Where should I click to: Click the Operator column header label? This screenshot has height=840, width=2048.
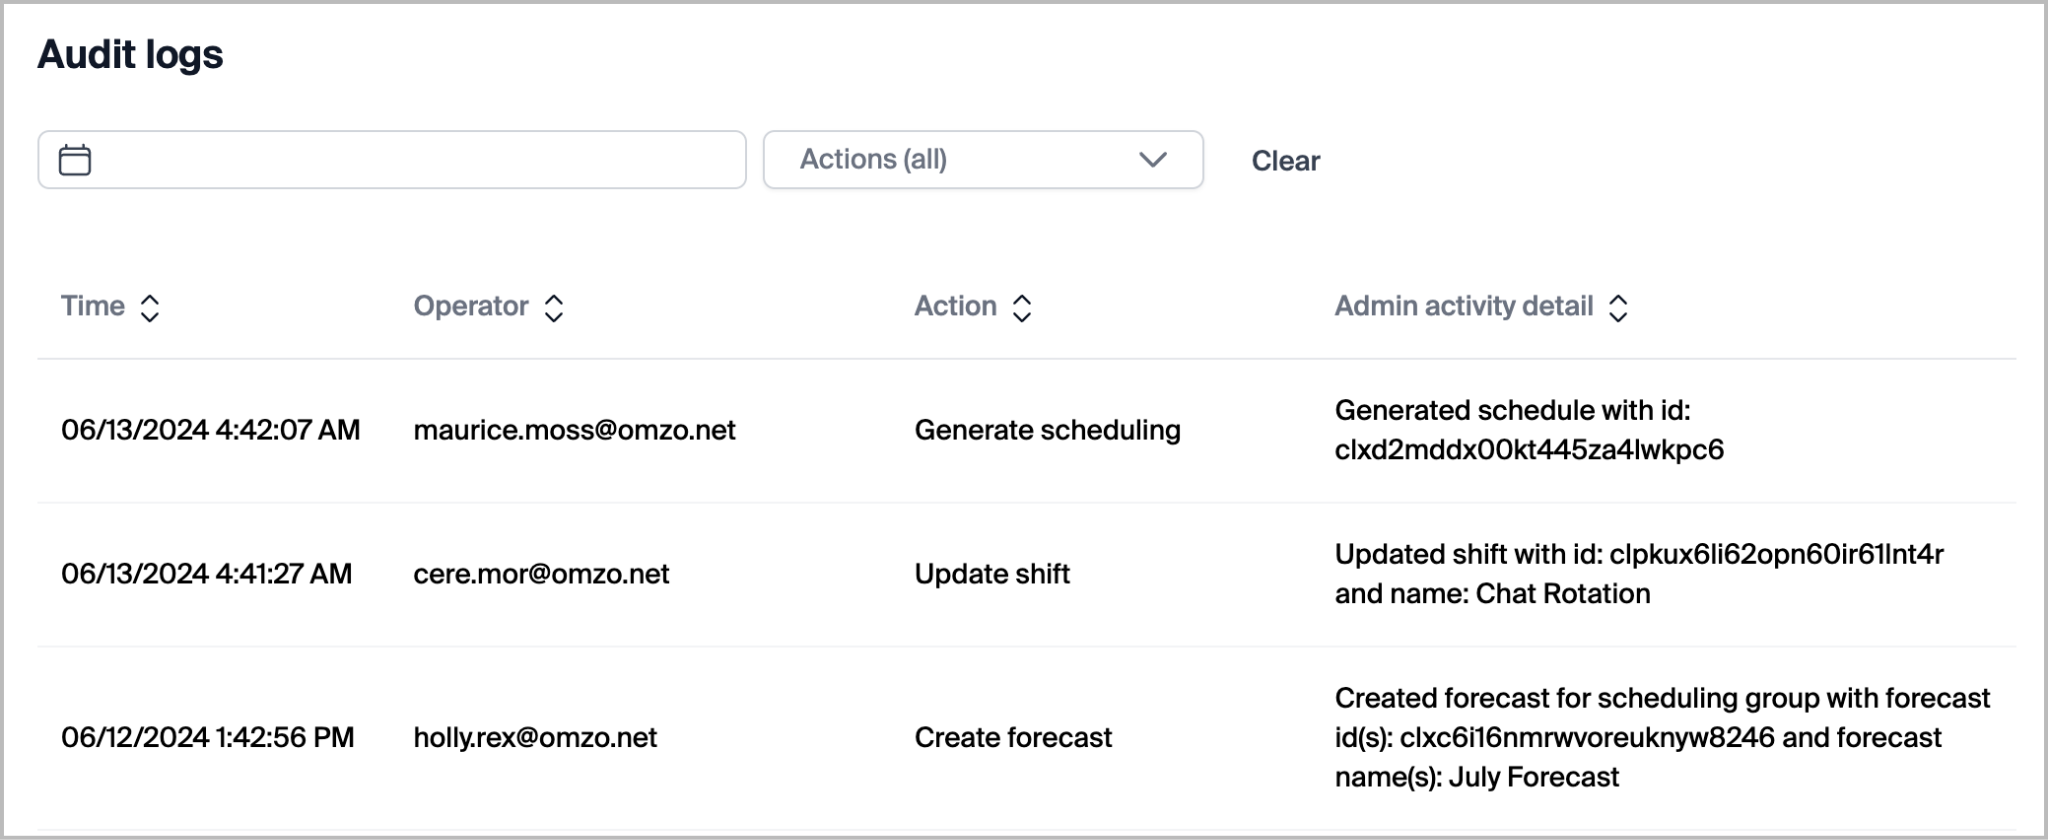pyautogui.click(x=470, y=306)
